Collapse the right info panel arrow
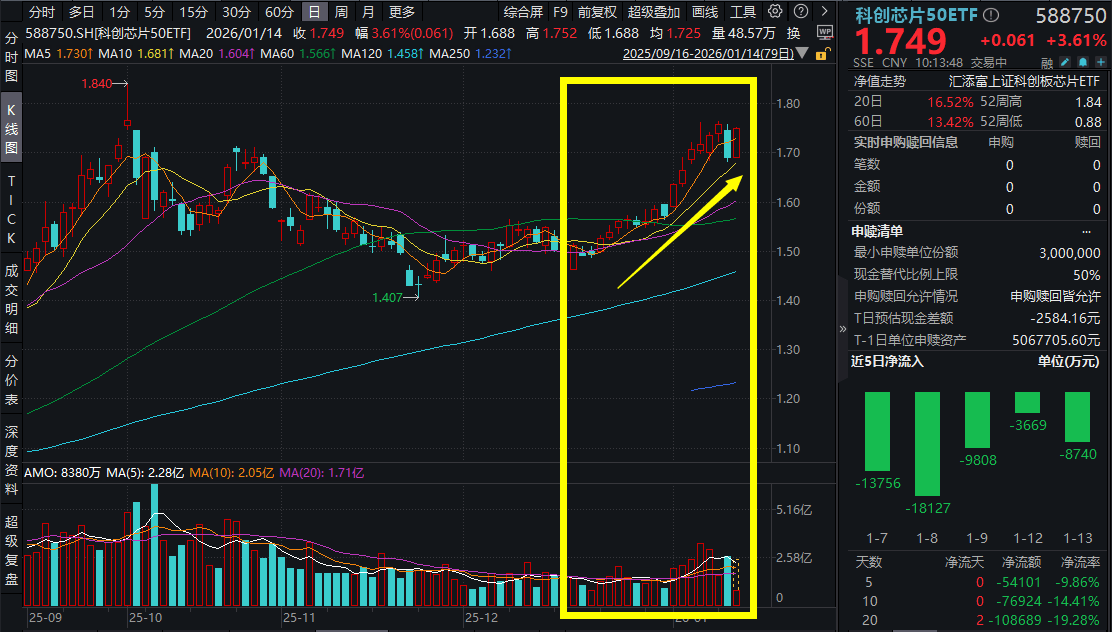This screenshot has width=1112, height=632. (841, 327)
